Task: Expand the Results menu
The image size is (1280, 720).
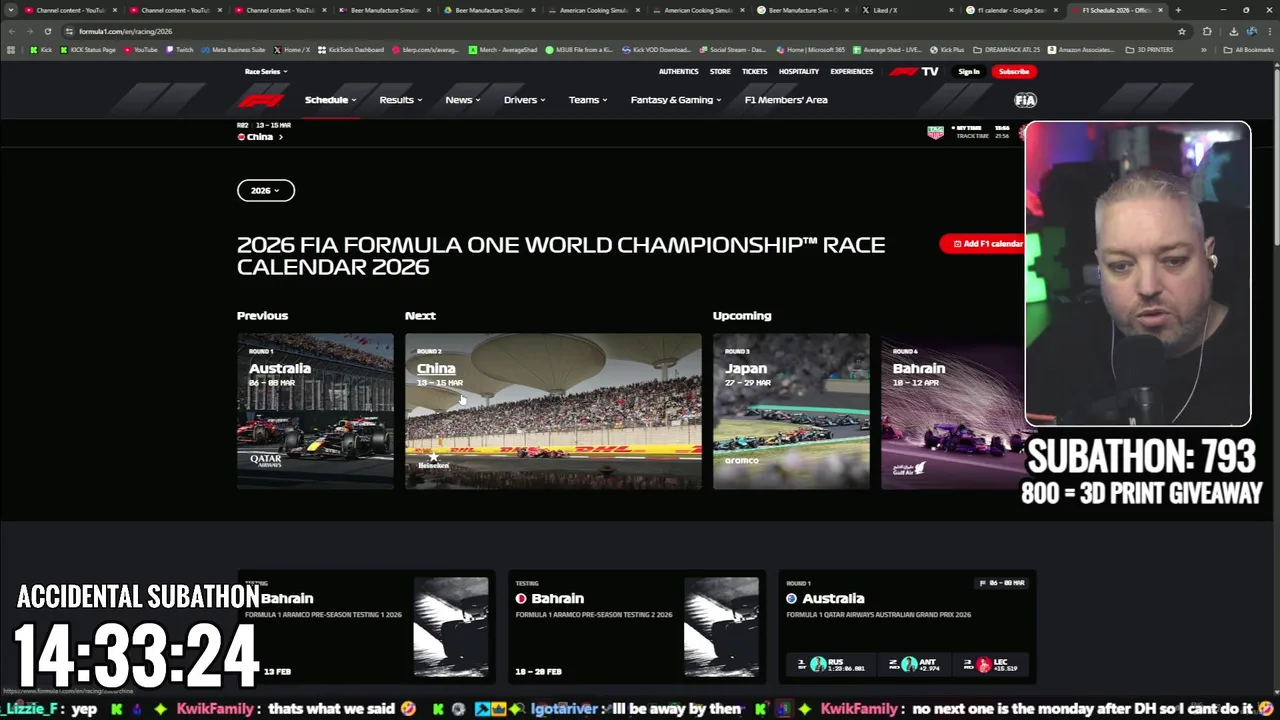Action: point(401,100)
